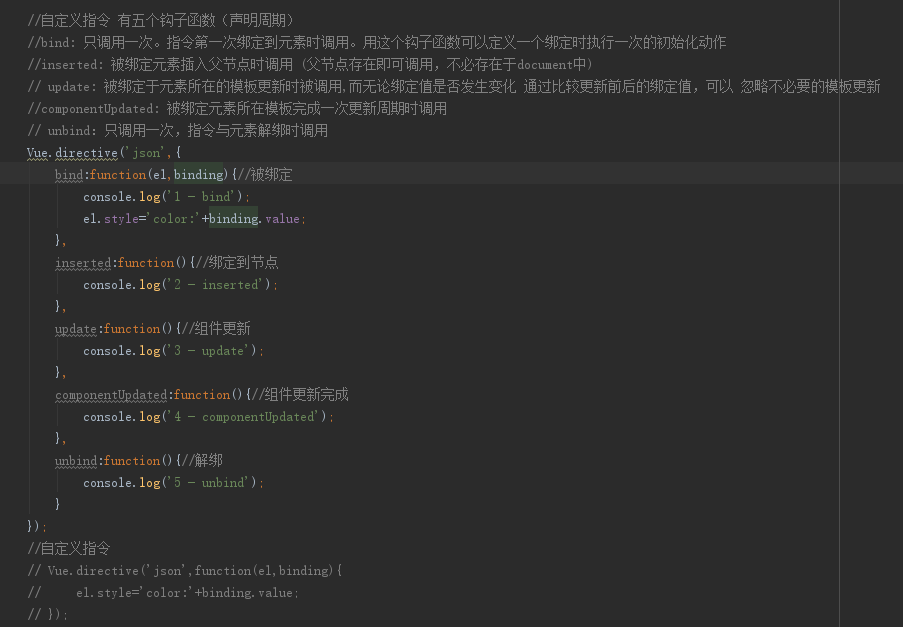Screen dimensions: 903x627
Task: Click the //inserted: comment line
Action: pyautogui.click(x=310, y=64)
